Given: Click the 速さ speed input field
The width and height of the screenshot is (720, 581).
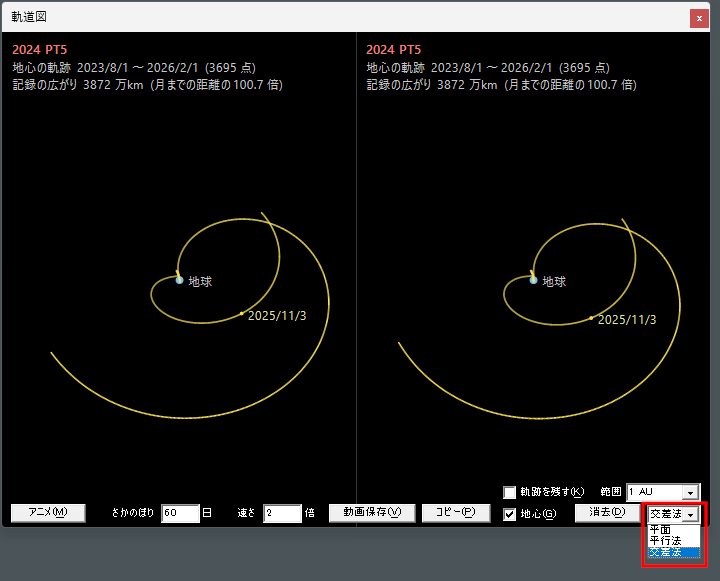Looking at the screenshot, I should tap(282, 513).
